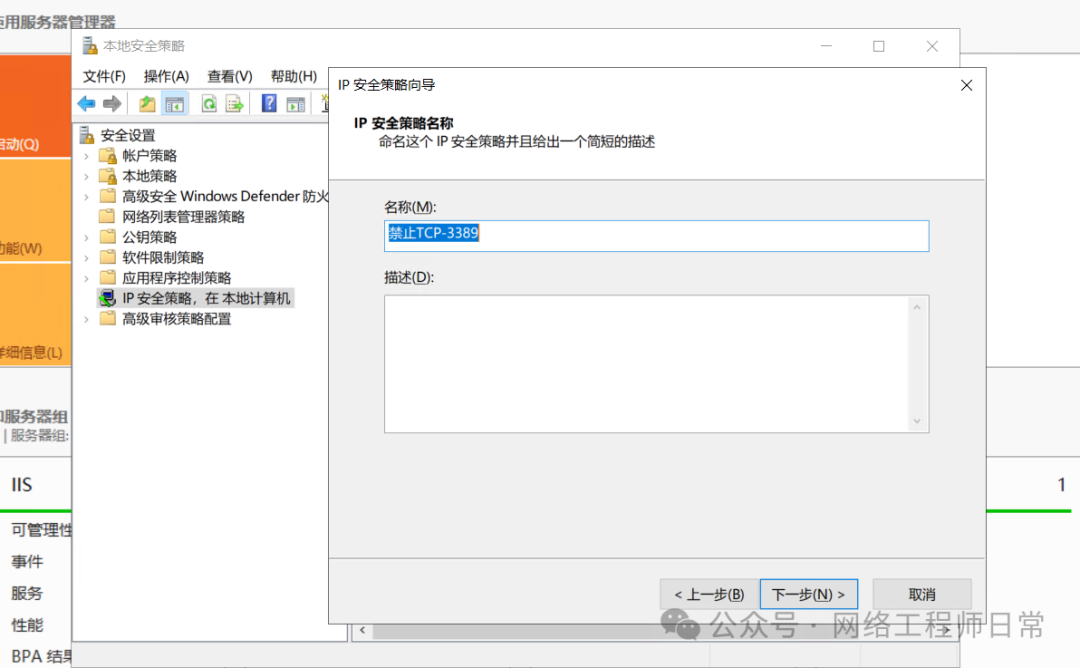Open the 操作(A) menu

[166, 76]
